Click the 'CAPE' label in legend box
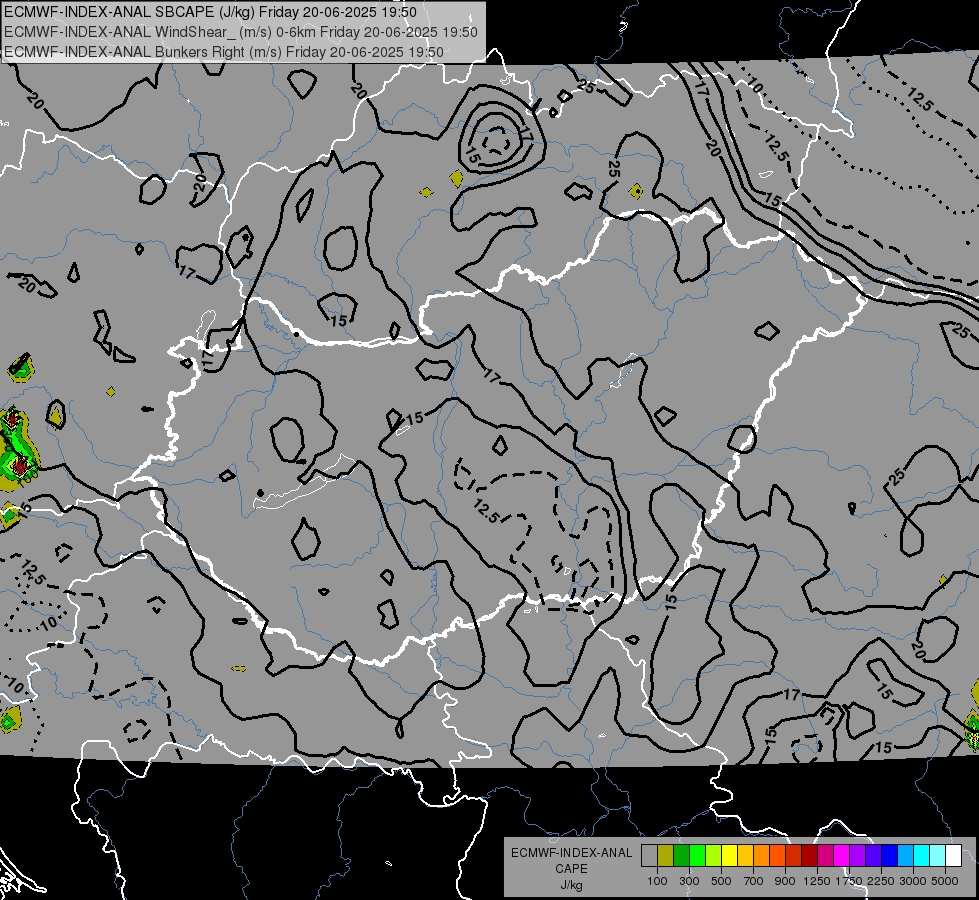 point(571,869)
